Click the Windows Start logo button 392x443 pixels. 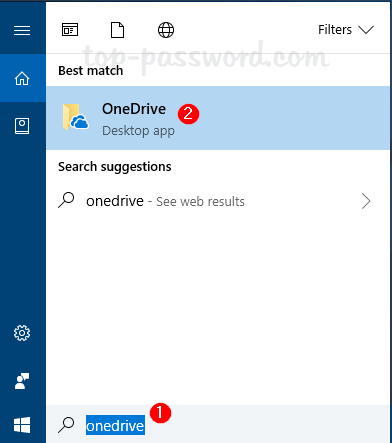(x=22, y=425)
